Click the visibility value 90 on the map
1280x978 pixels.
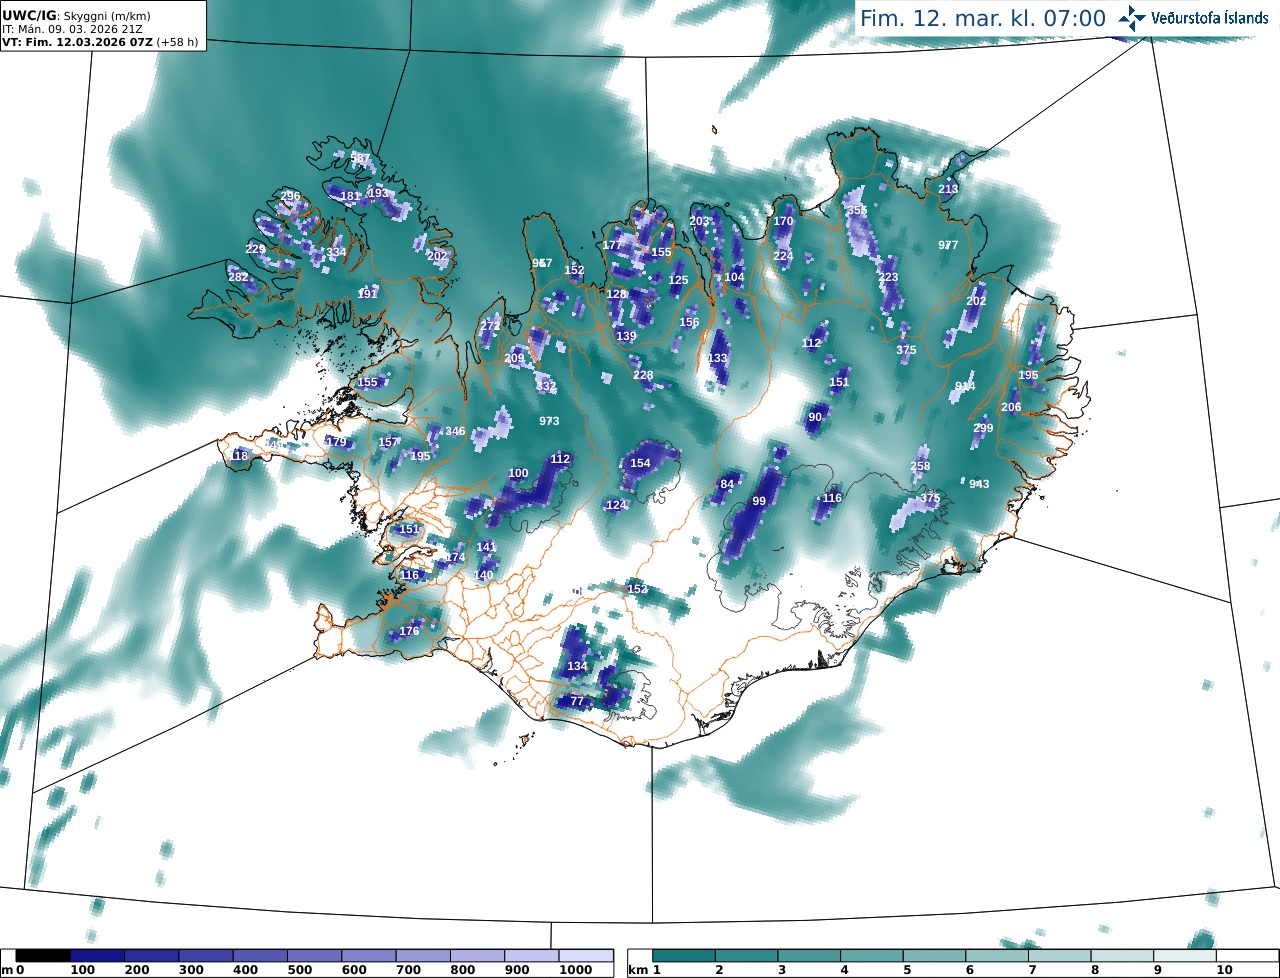coord(815,418)
